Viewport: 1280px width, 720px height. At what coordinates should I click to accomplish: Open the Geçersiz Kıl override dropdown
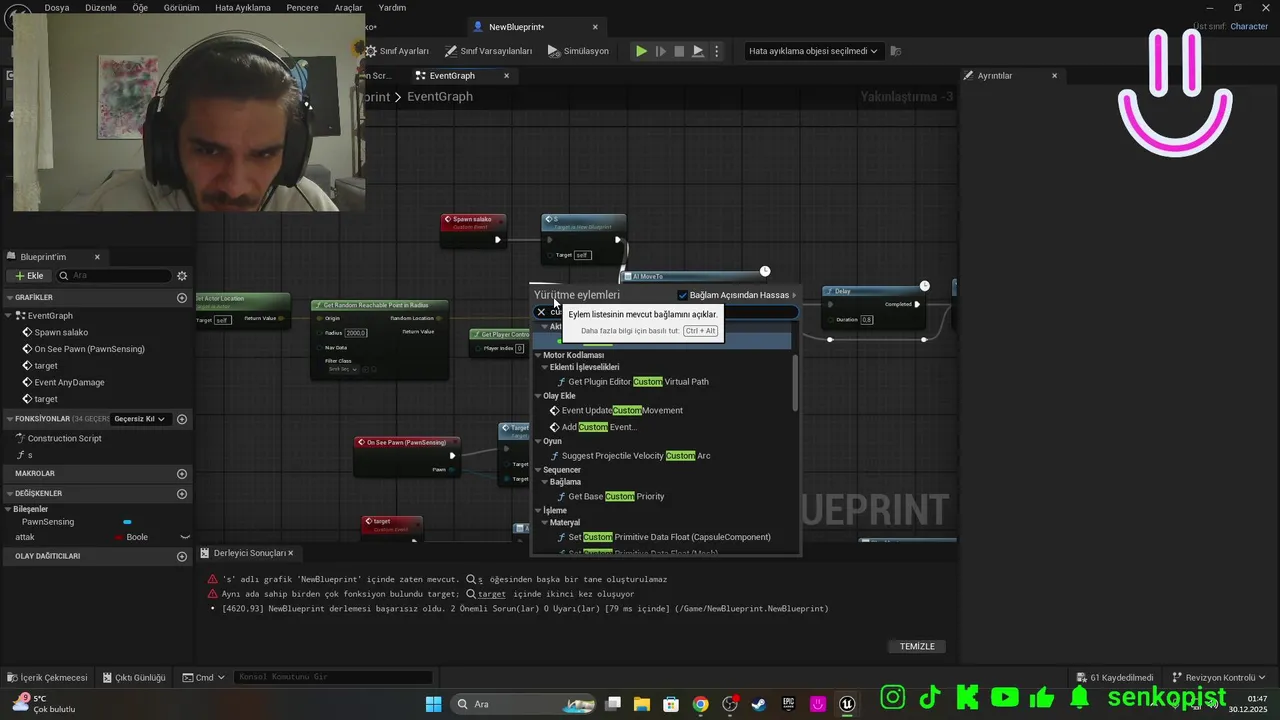(140, 419)
